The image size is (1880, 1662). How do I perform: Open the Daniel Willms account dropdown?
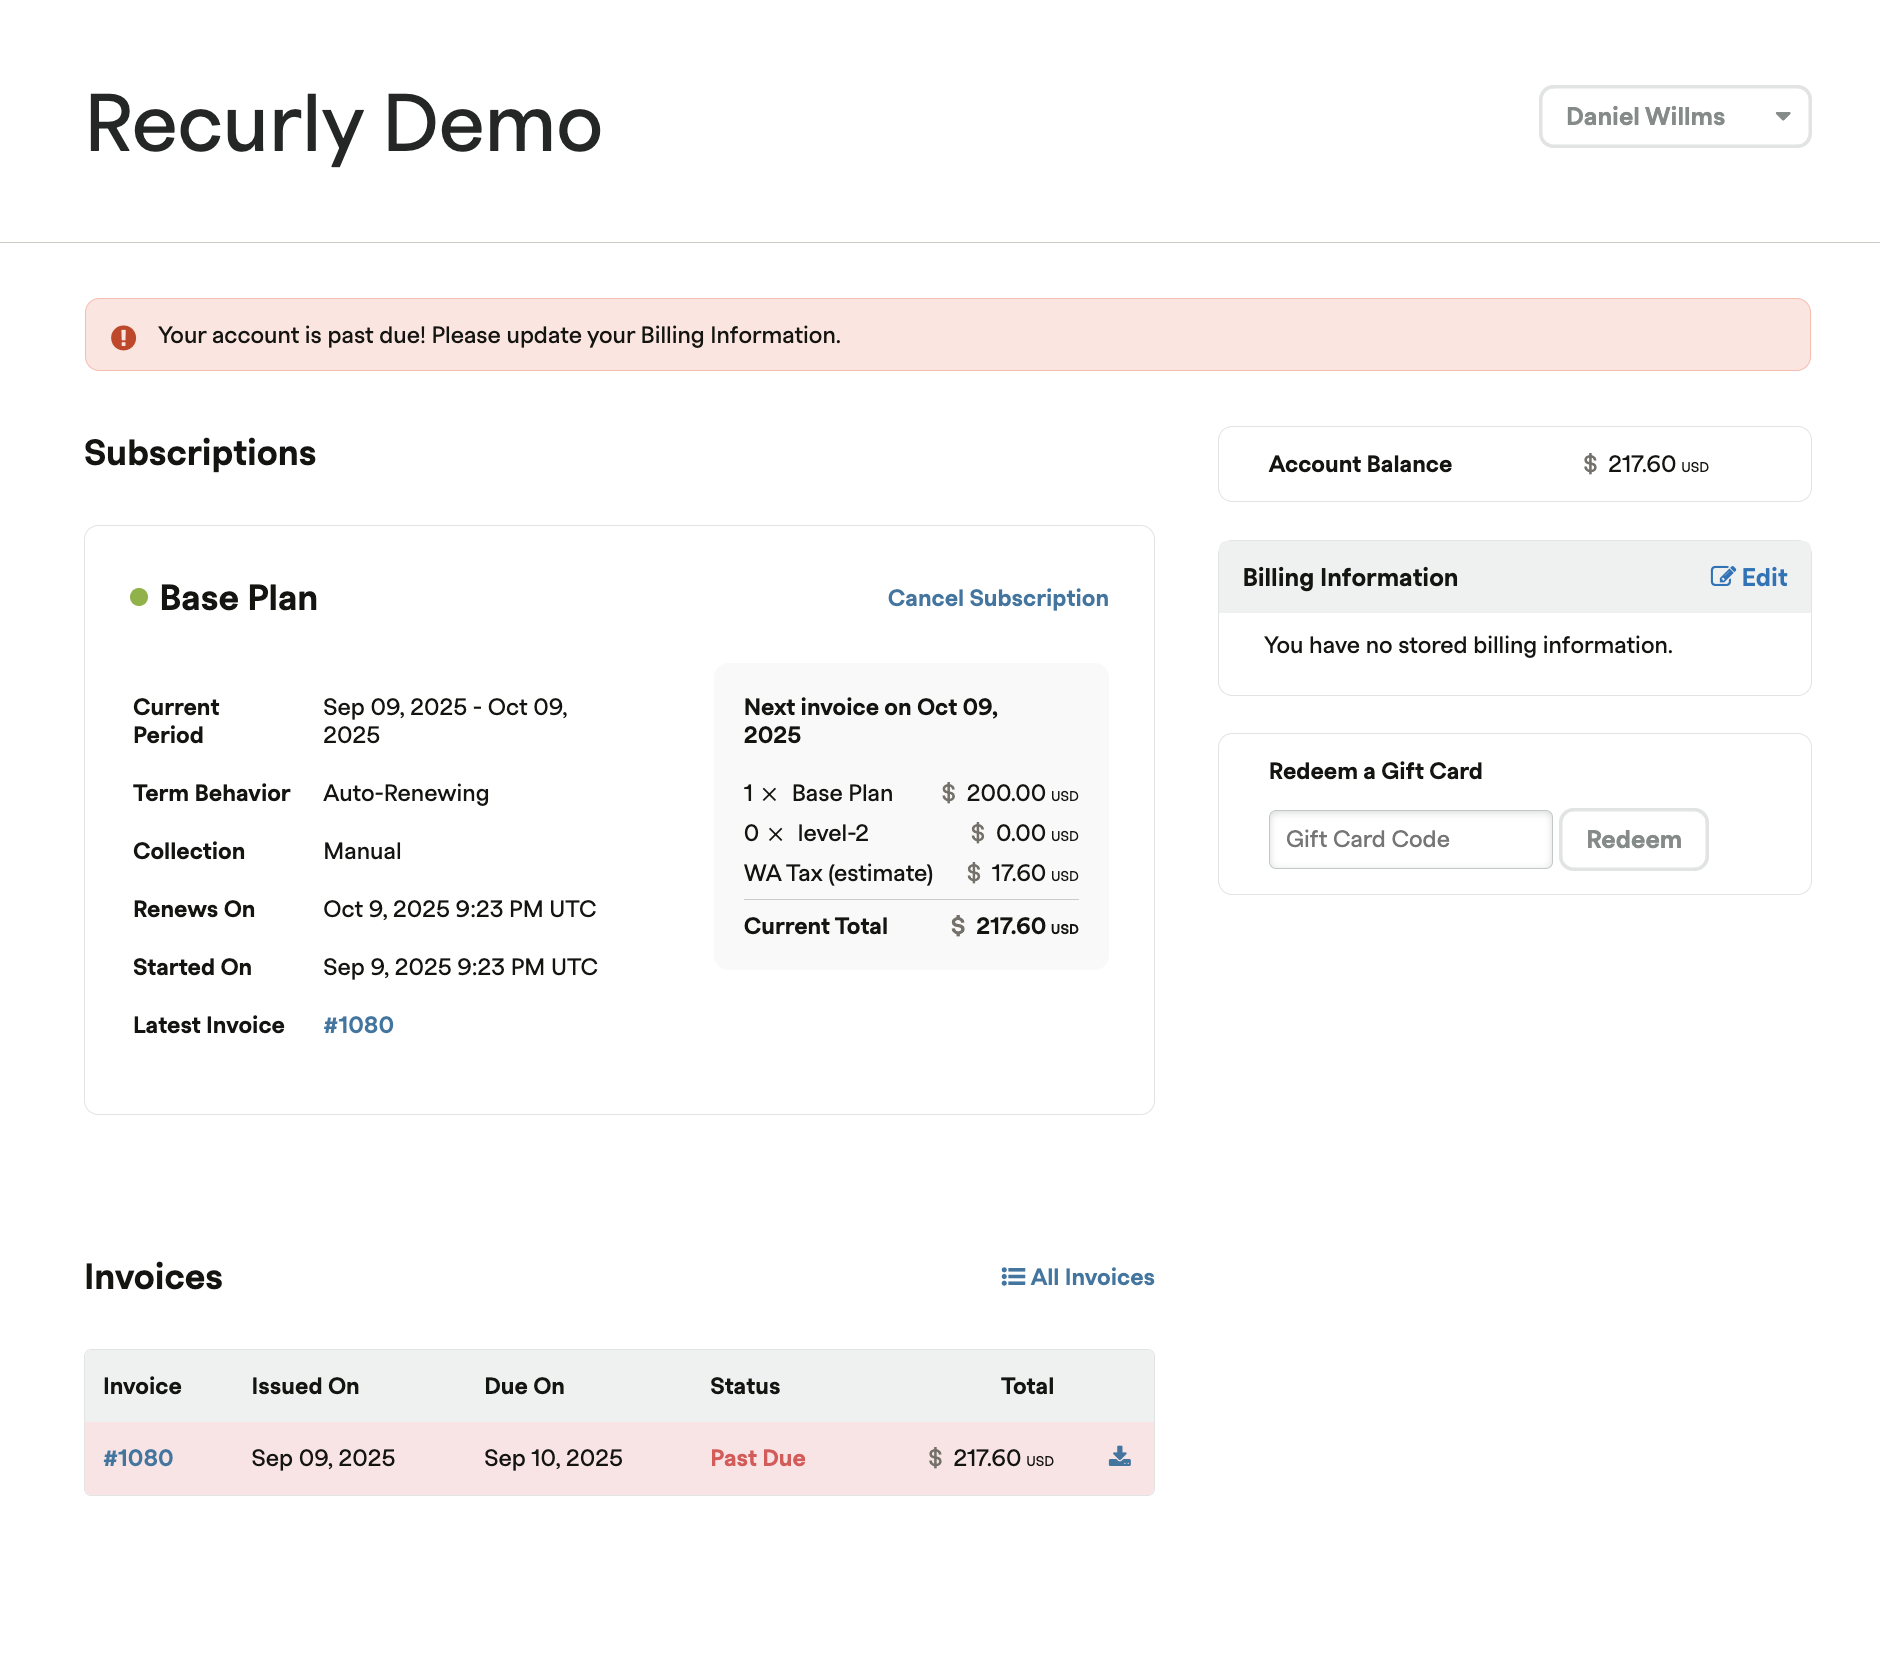point(1675,117)
